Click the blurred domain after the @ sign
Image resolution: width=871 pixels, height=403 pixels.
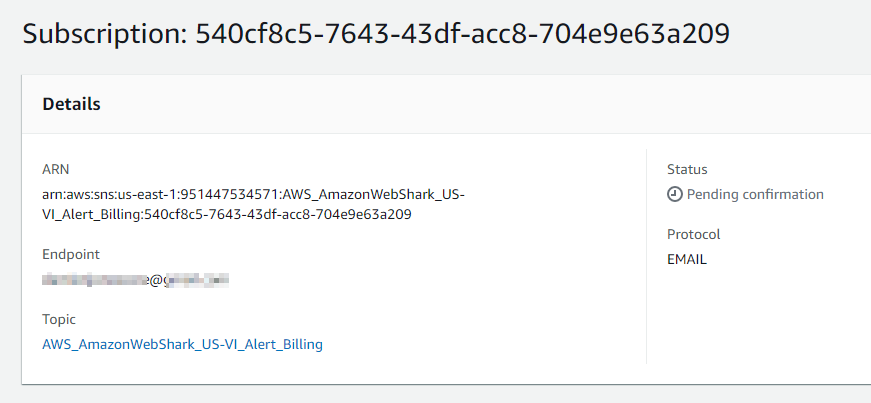[196, 280]
